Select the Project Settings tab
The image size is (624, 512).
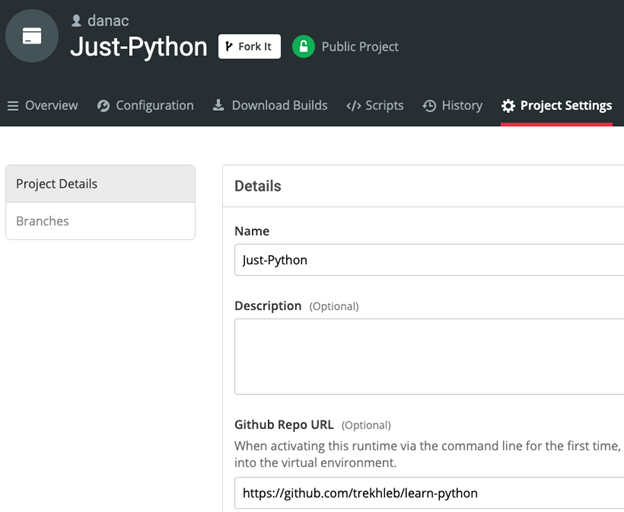[x=556, y=105]
